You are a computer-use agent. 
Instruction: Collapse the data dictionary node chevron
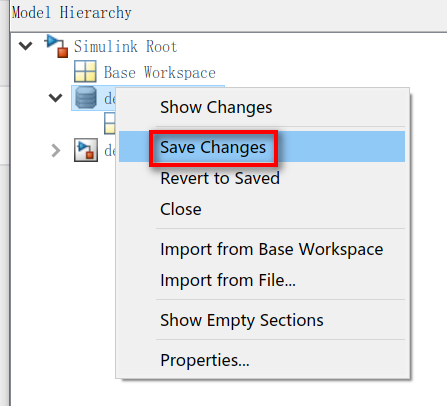click(x=55, y=97)
